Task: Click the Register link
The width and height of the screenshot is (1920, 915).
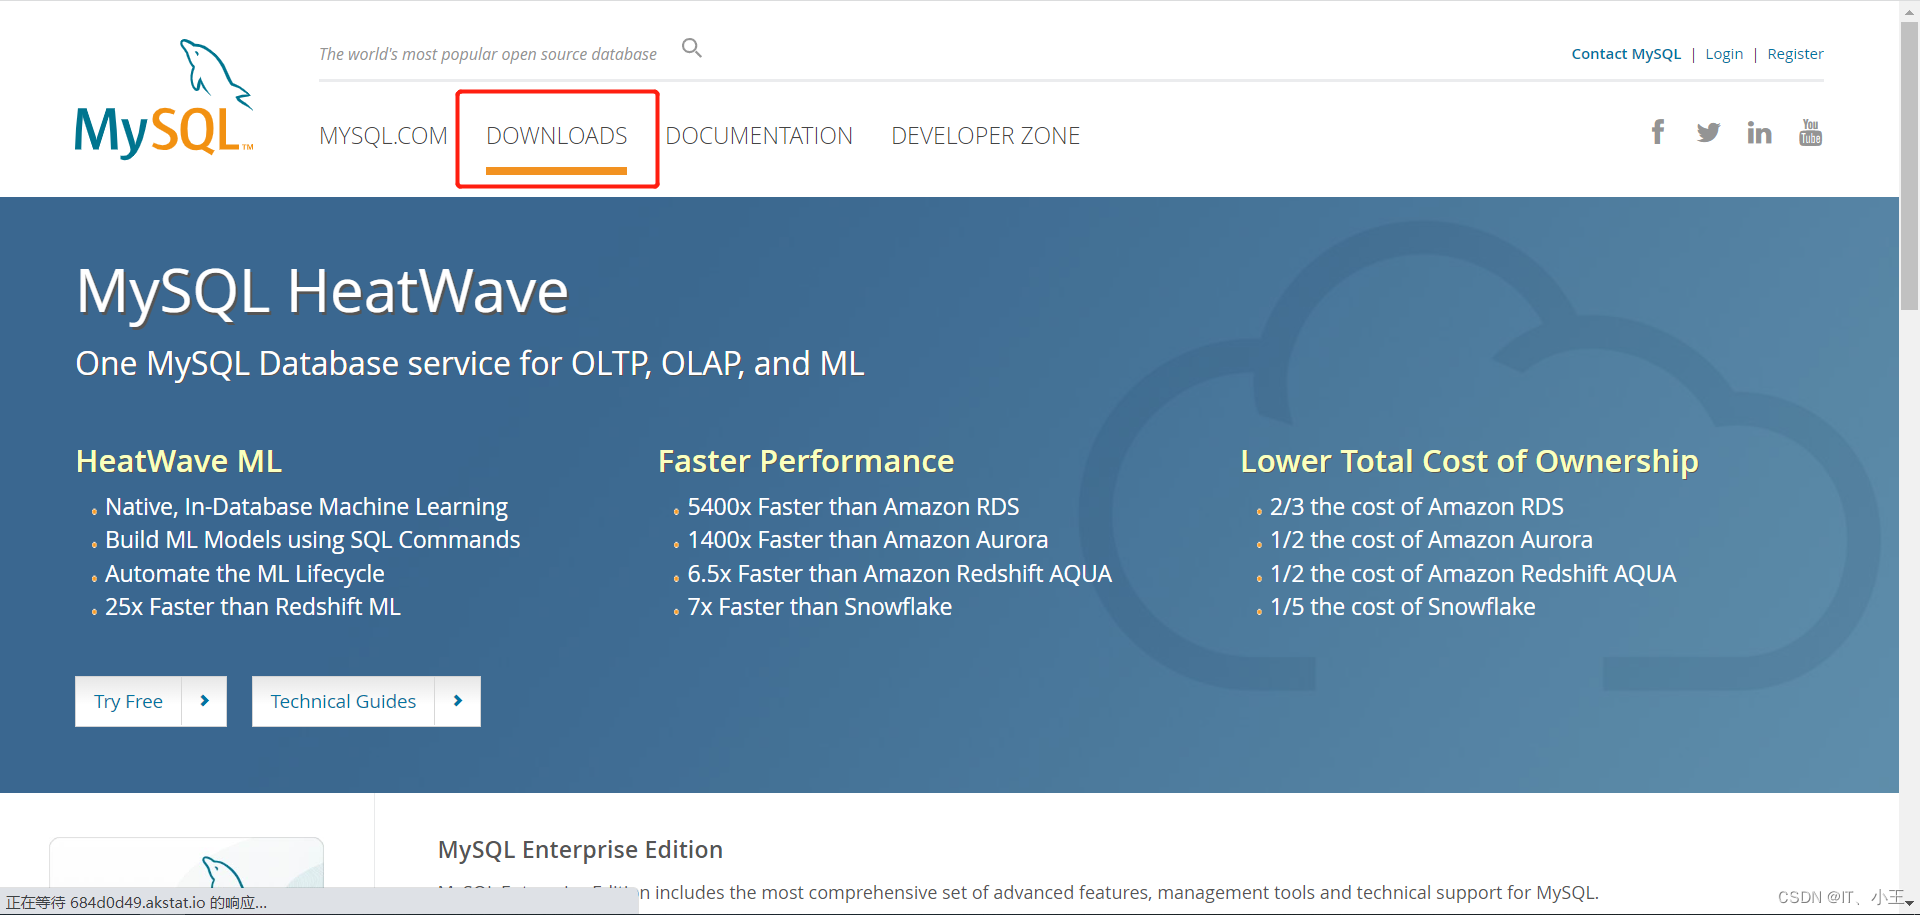Action: pyautogui.click(x=1795, y=54)
